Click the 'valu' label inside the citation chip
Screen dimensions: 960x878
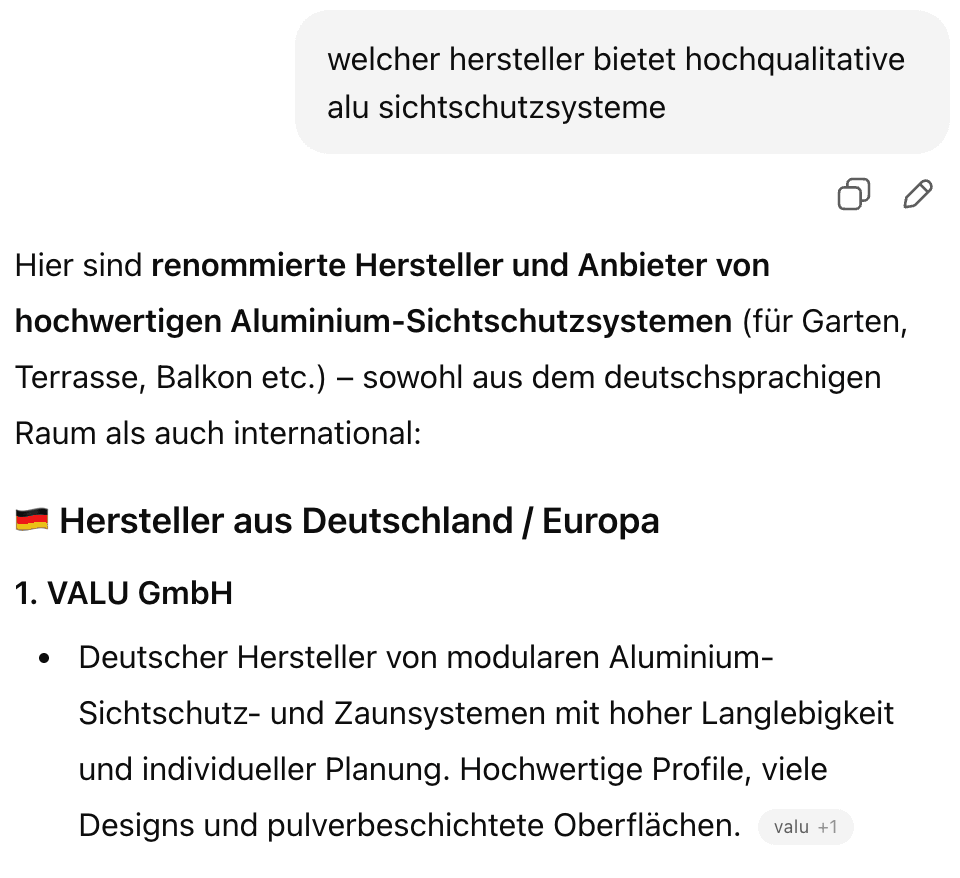(790, 827)
